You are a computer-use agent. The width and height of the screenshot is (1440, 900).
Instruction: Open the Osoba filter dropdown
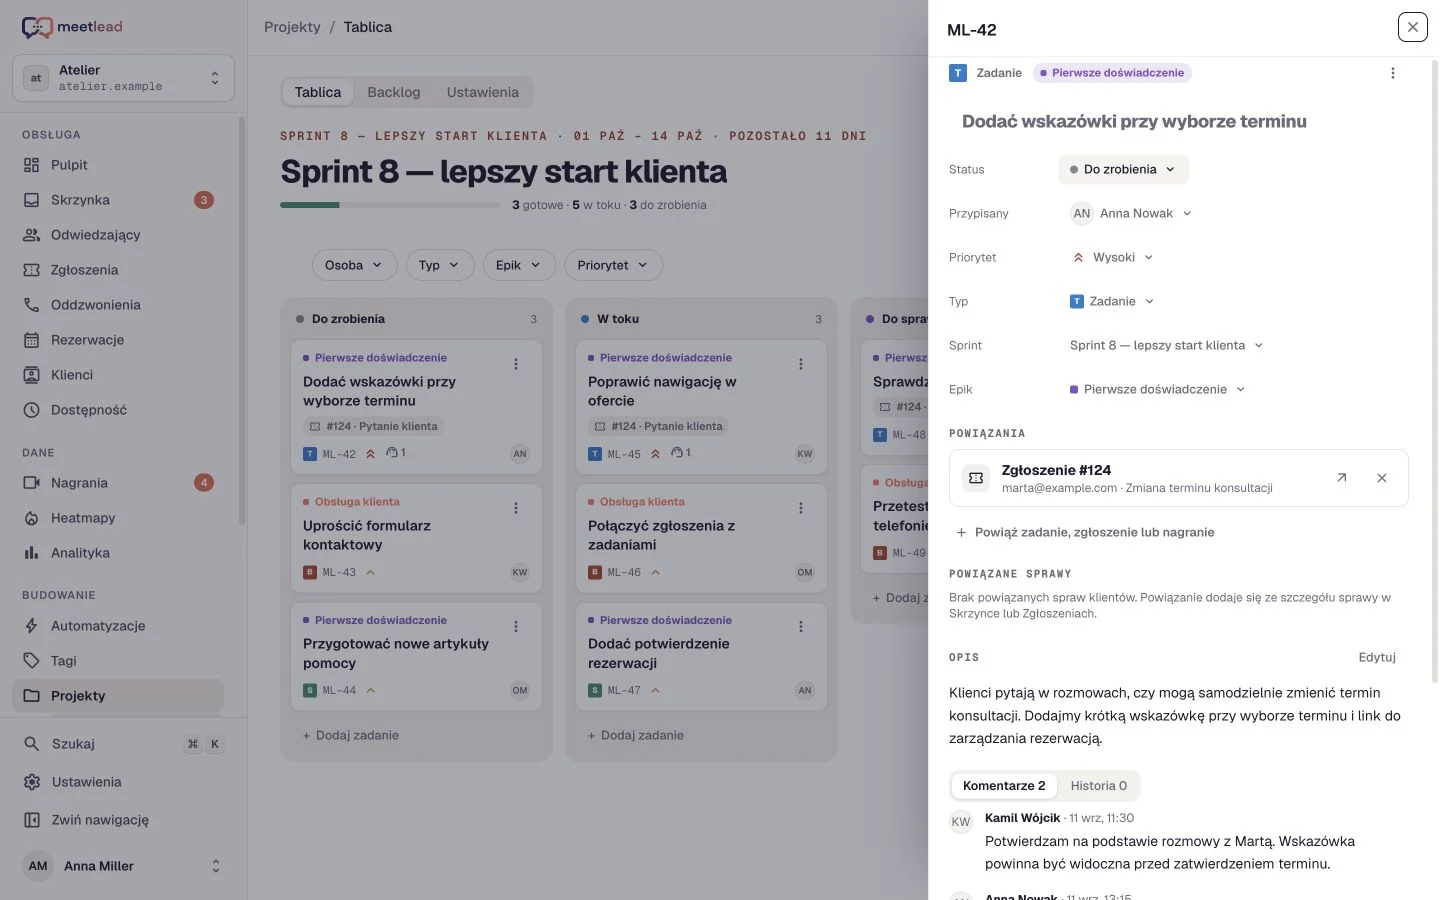click(x=354, y=265)
